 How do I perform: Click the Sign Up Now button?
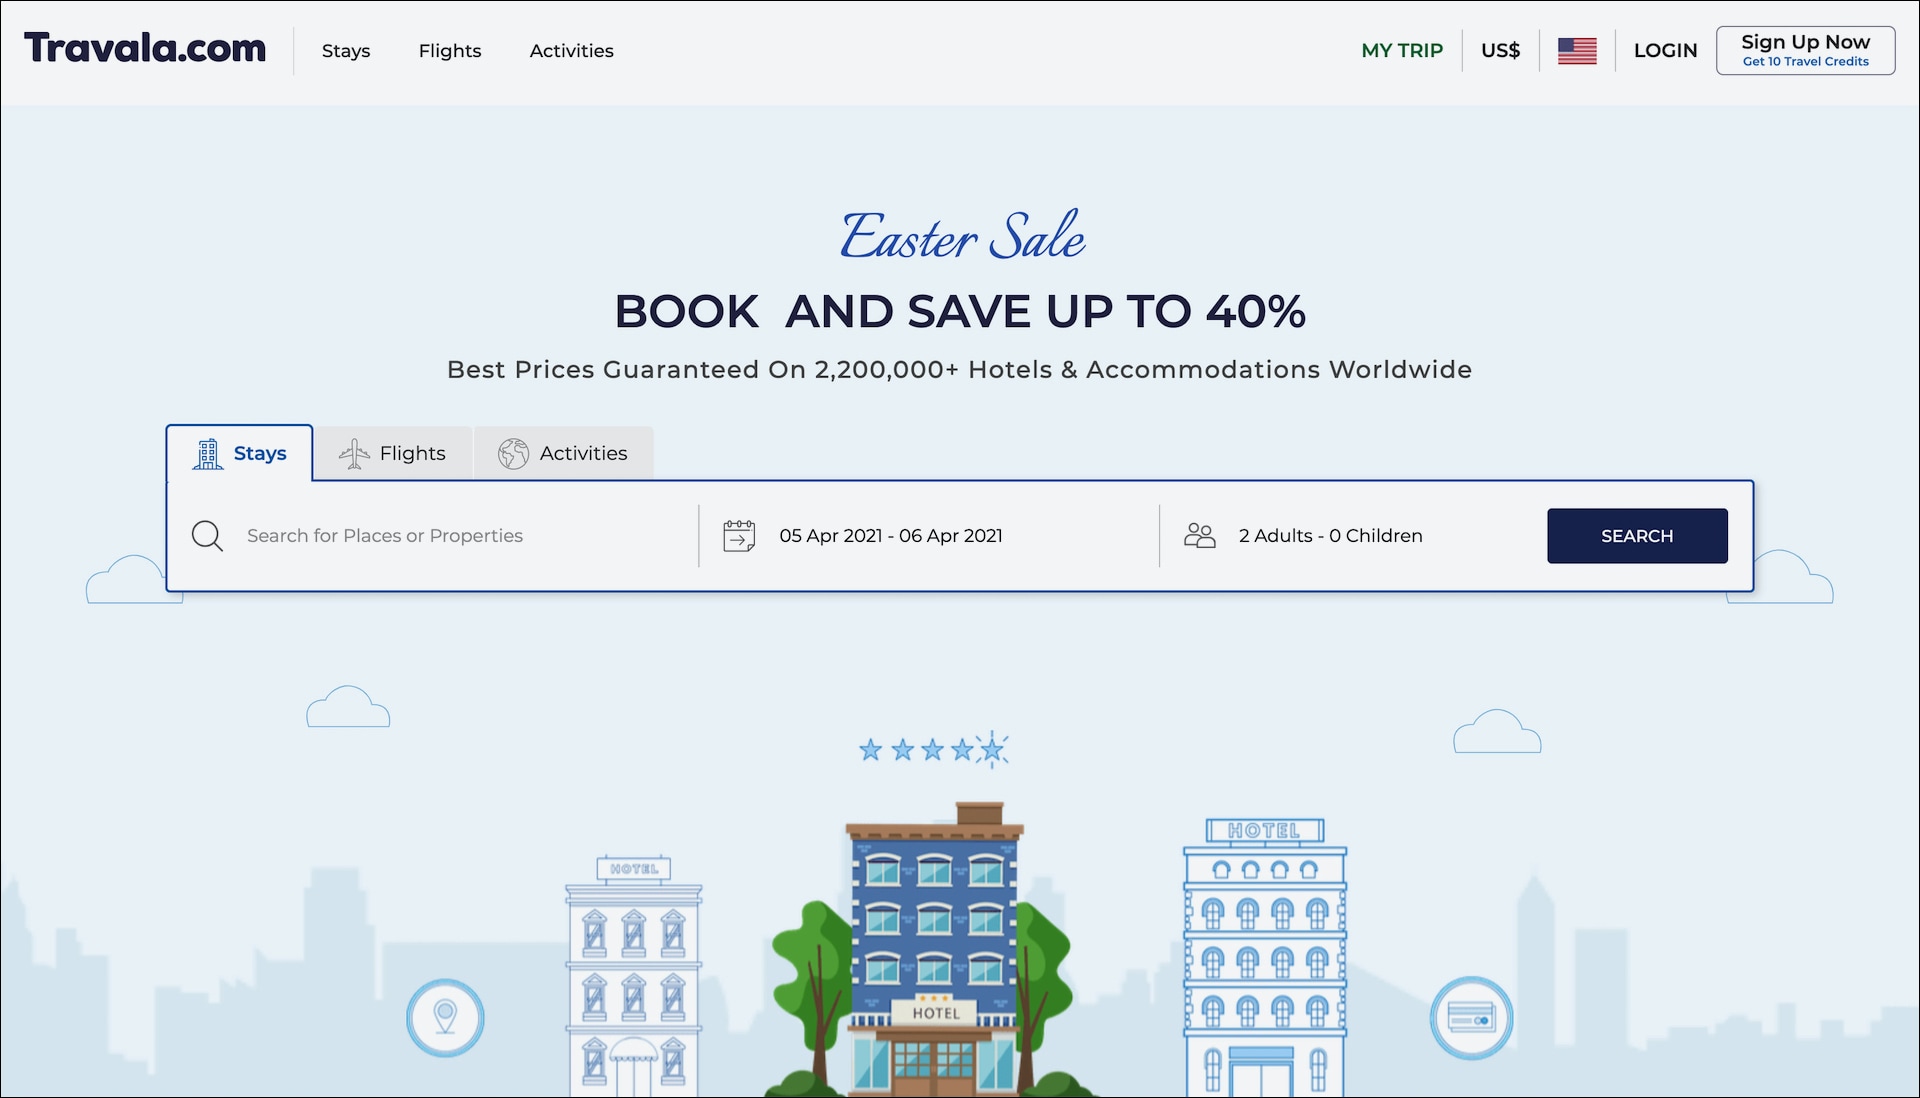pos(1804,49)
